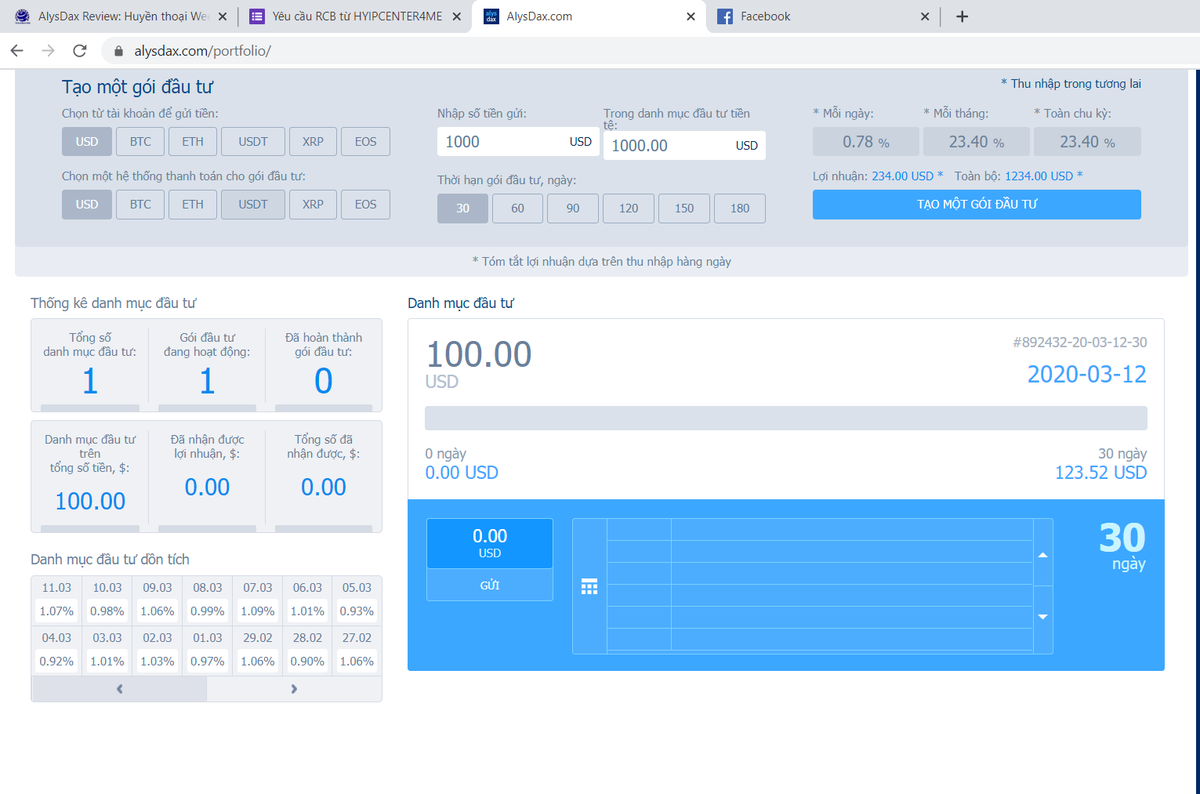Click the 100.00 USD portfolio amount
Screen dimensions: 1200x794
pos(479,362)
